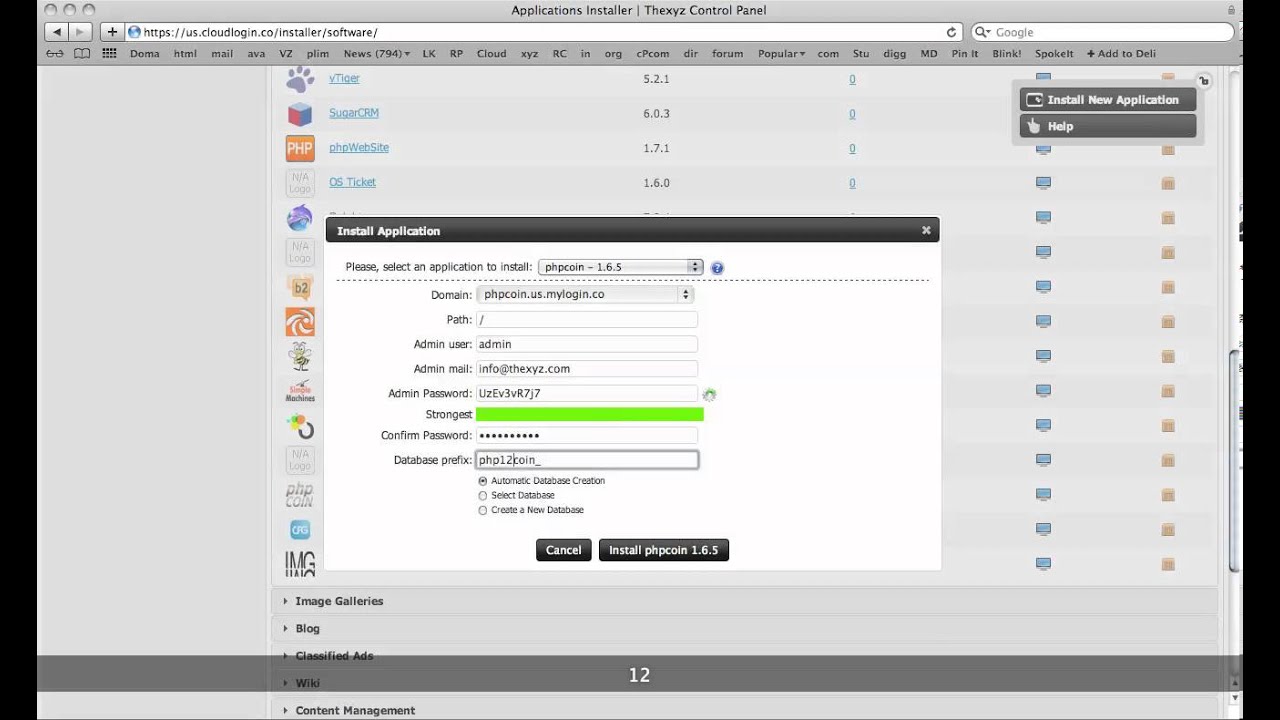Click the pin icon on floating panel

1204,81
